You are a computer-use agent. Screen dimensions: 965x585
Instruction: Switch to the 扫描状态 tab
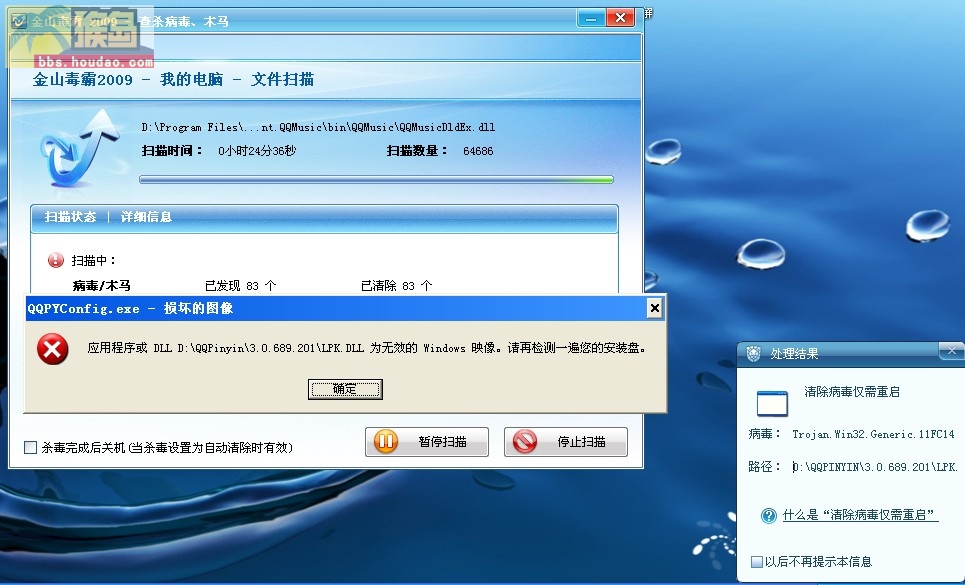click(70, 217)
